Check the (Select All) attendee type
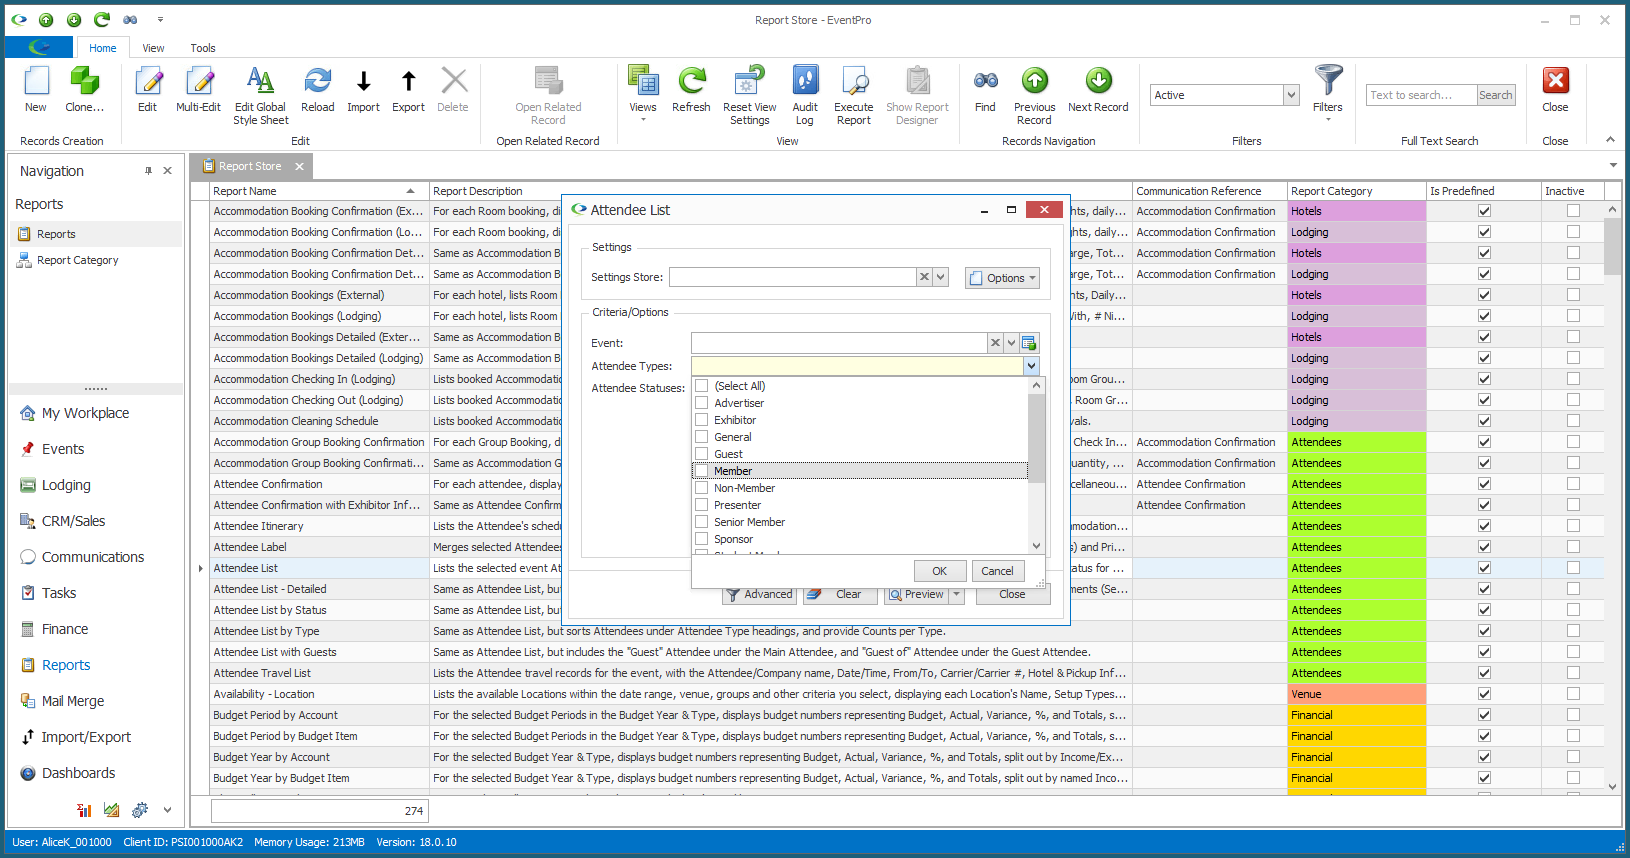 702,386
